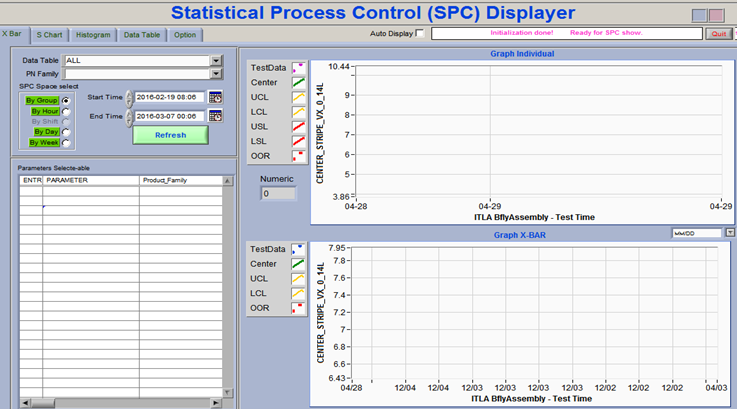Expand the Data Table dropdown
The width and height of the screenshot is (737, 409).
(216, 61)
